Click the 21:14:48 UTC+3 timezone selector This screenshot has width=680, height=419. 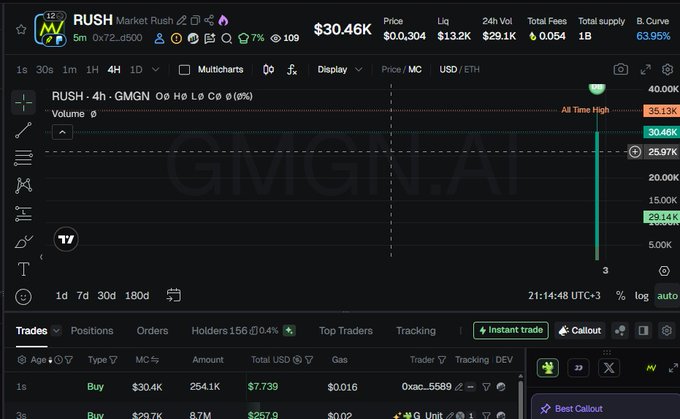[x=564, y=296]
